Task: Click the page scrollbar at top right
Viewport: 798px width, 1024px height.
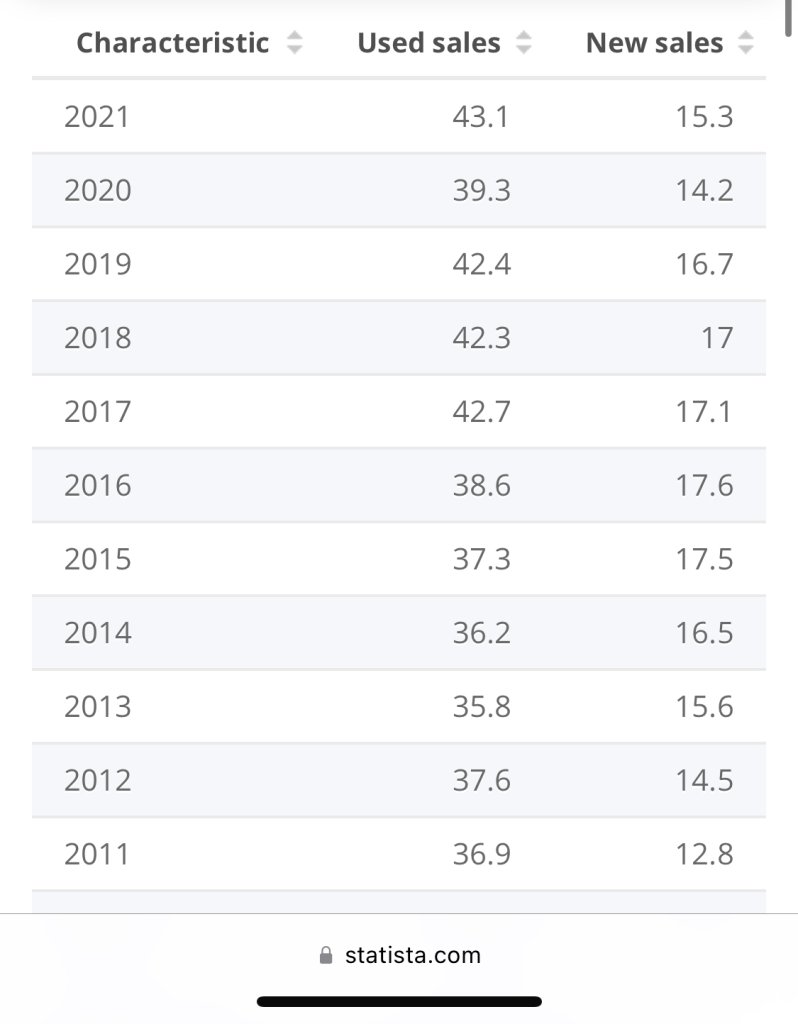Action: 788,16
